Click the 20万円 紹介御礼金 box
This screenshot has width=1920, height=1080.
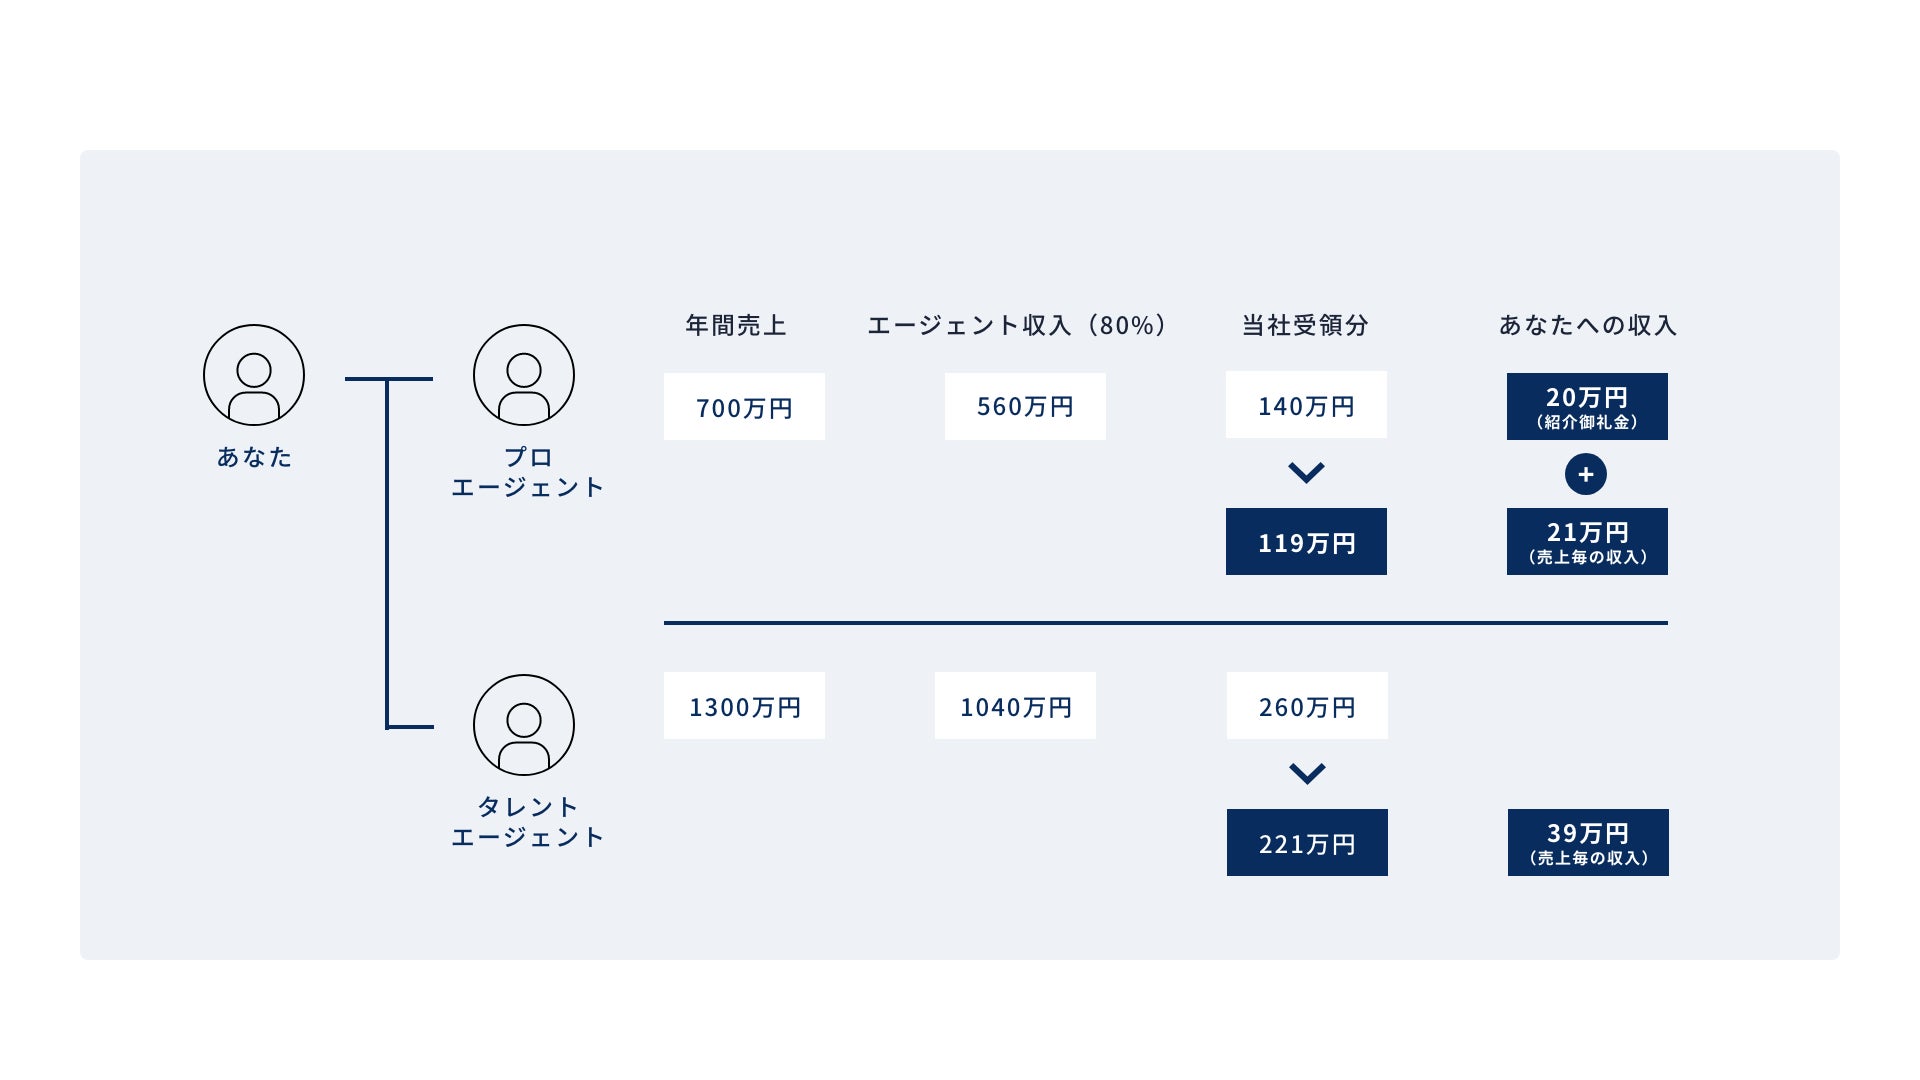(x=1587, y=407)
